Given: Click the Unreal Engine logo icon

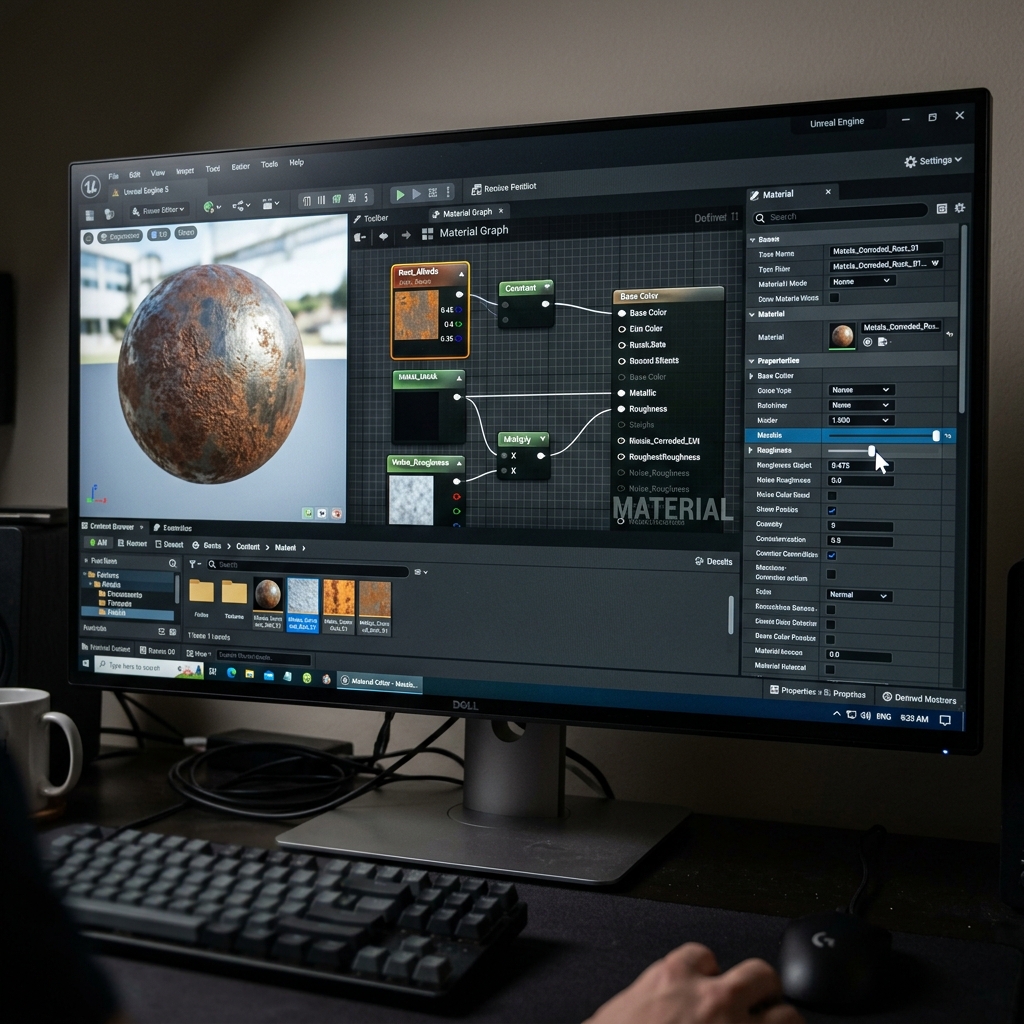Looking at the screenshot, I should tap(91, 185).
